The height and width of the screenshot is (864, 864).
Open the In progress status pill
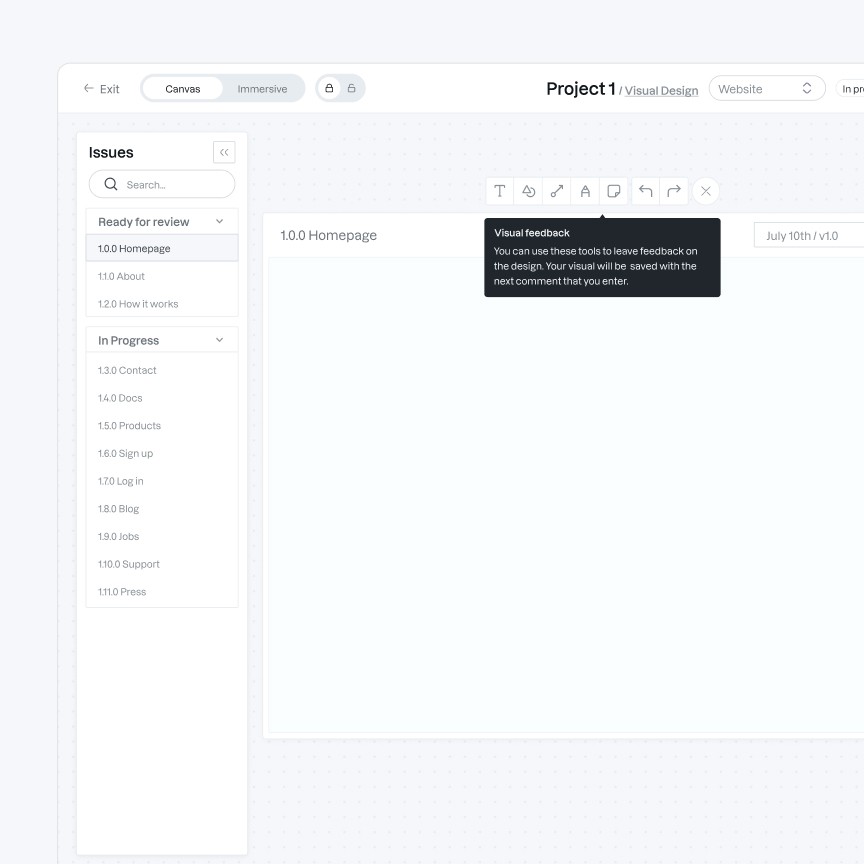point(850,89)
